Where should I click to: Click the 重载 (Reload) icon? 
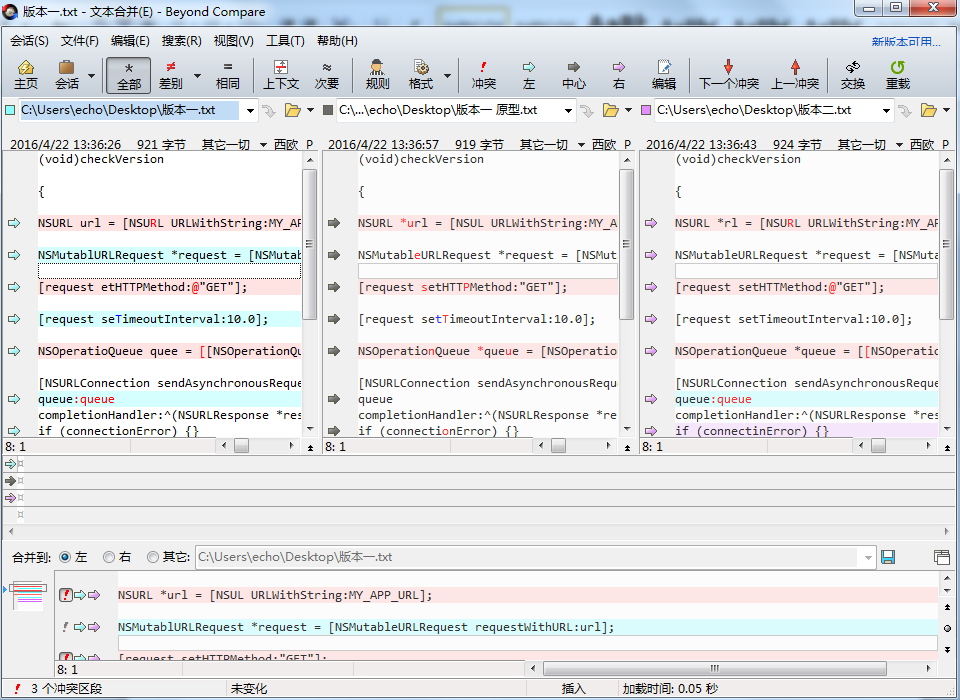point(897,74)
